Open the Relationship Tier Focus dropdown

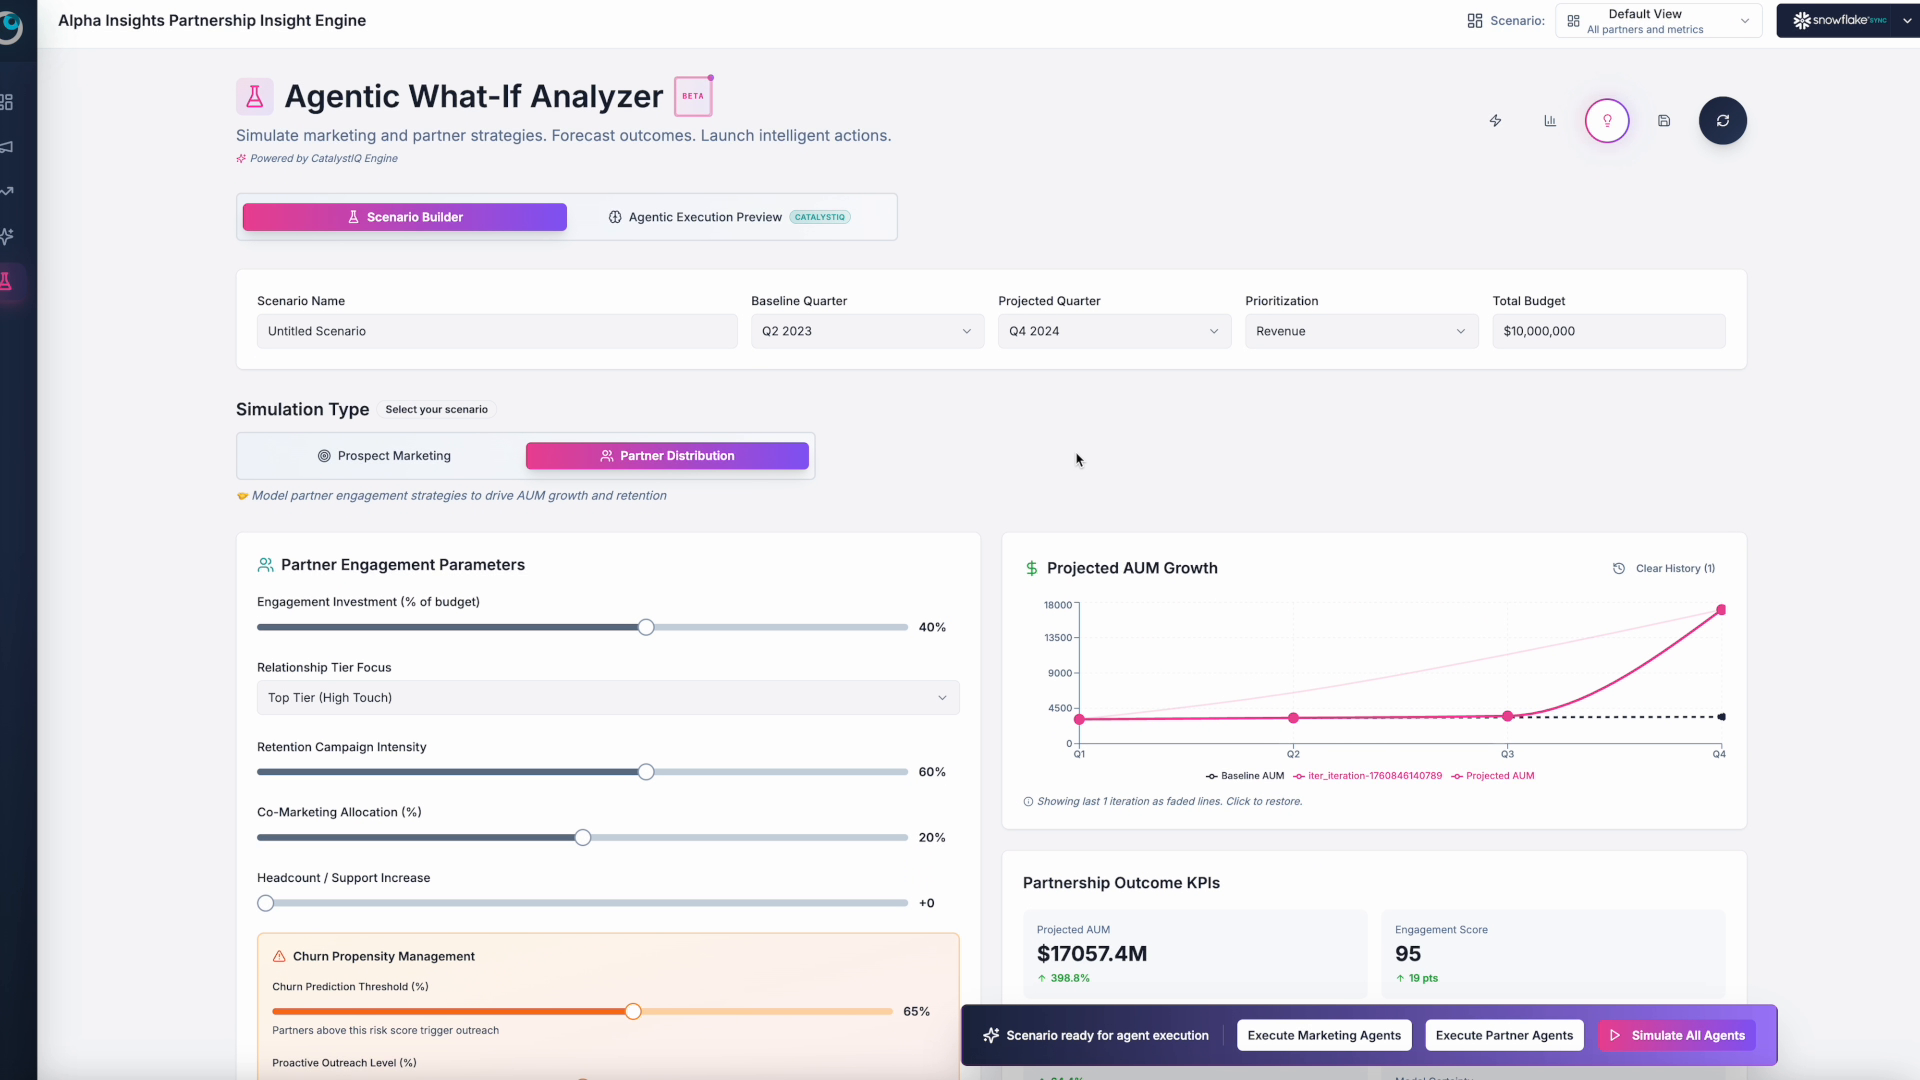click(x=607, y=698)
